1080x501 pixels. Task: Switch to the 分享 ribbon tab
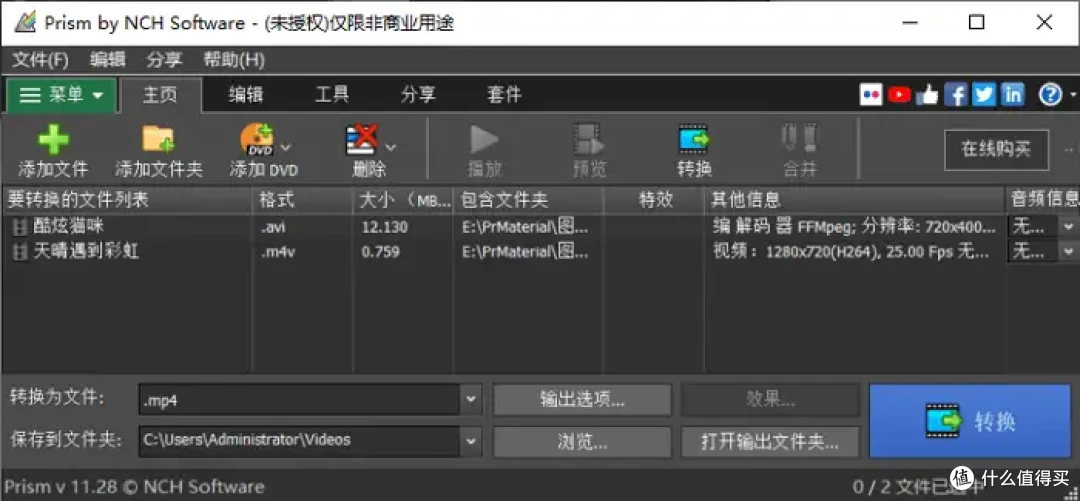(x=418, y=95)
